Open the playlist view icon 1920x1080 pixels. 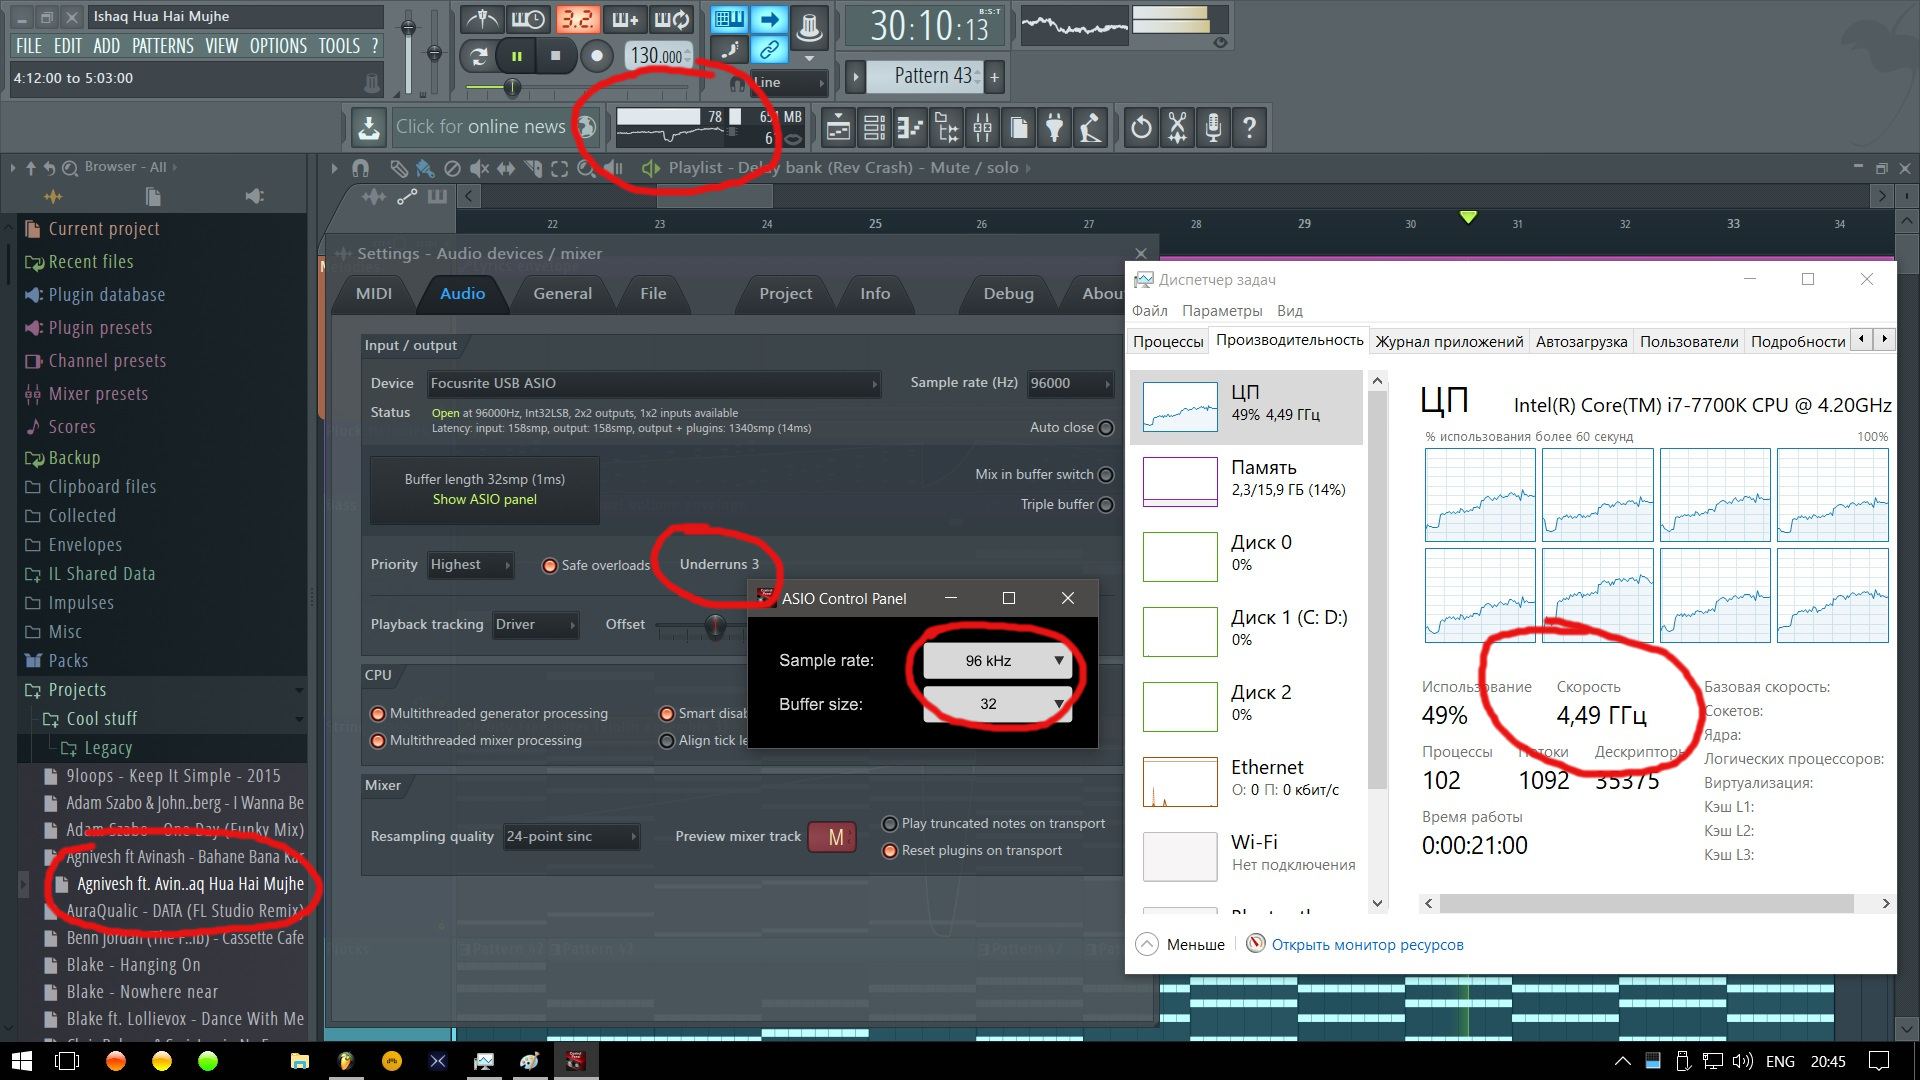click(x=838, y=128)
